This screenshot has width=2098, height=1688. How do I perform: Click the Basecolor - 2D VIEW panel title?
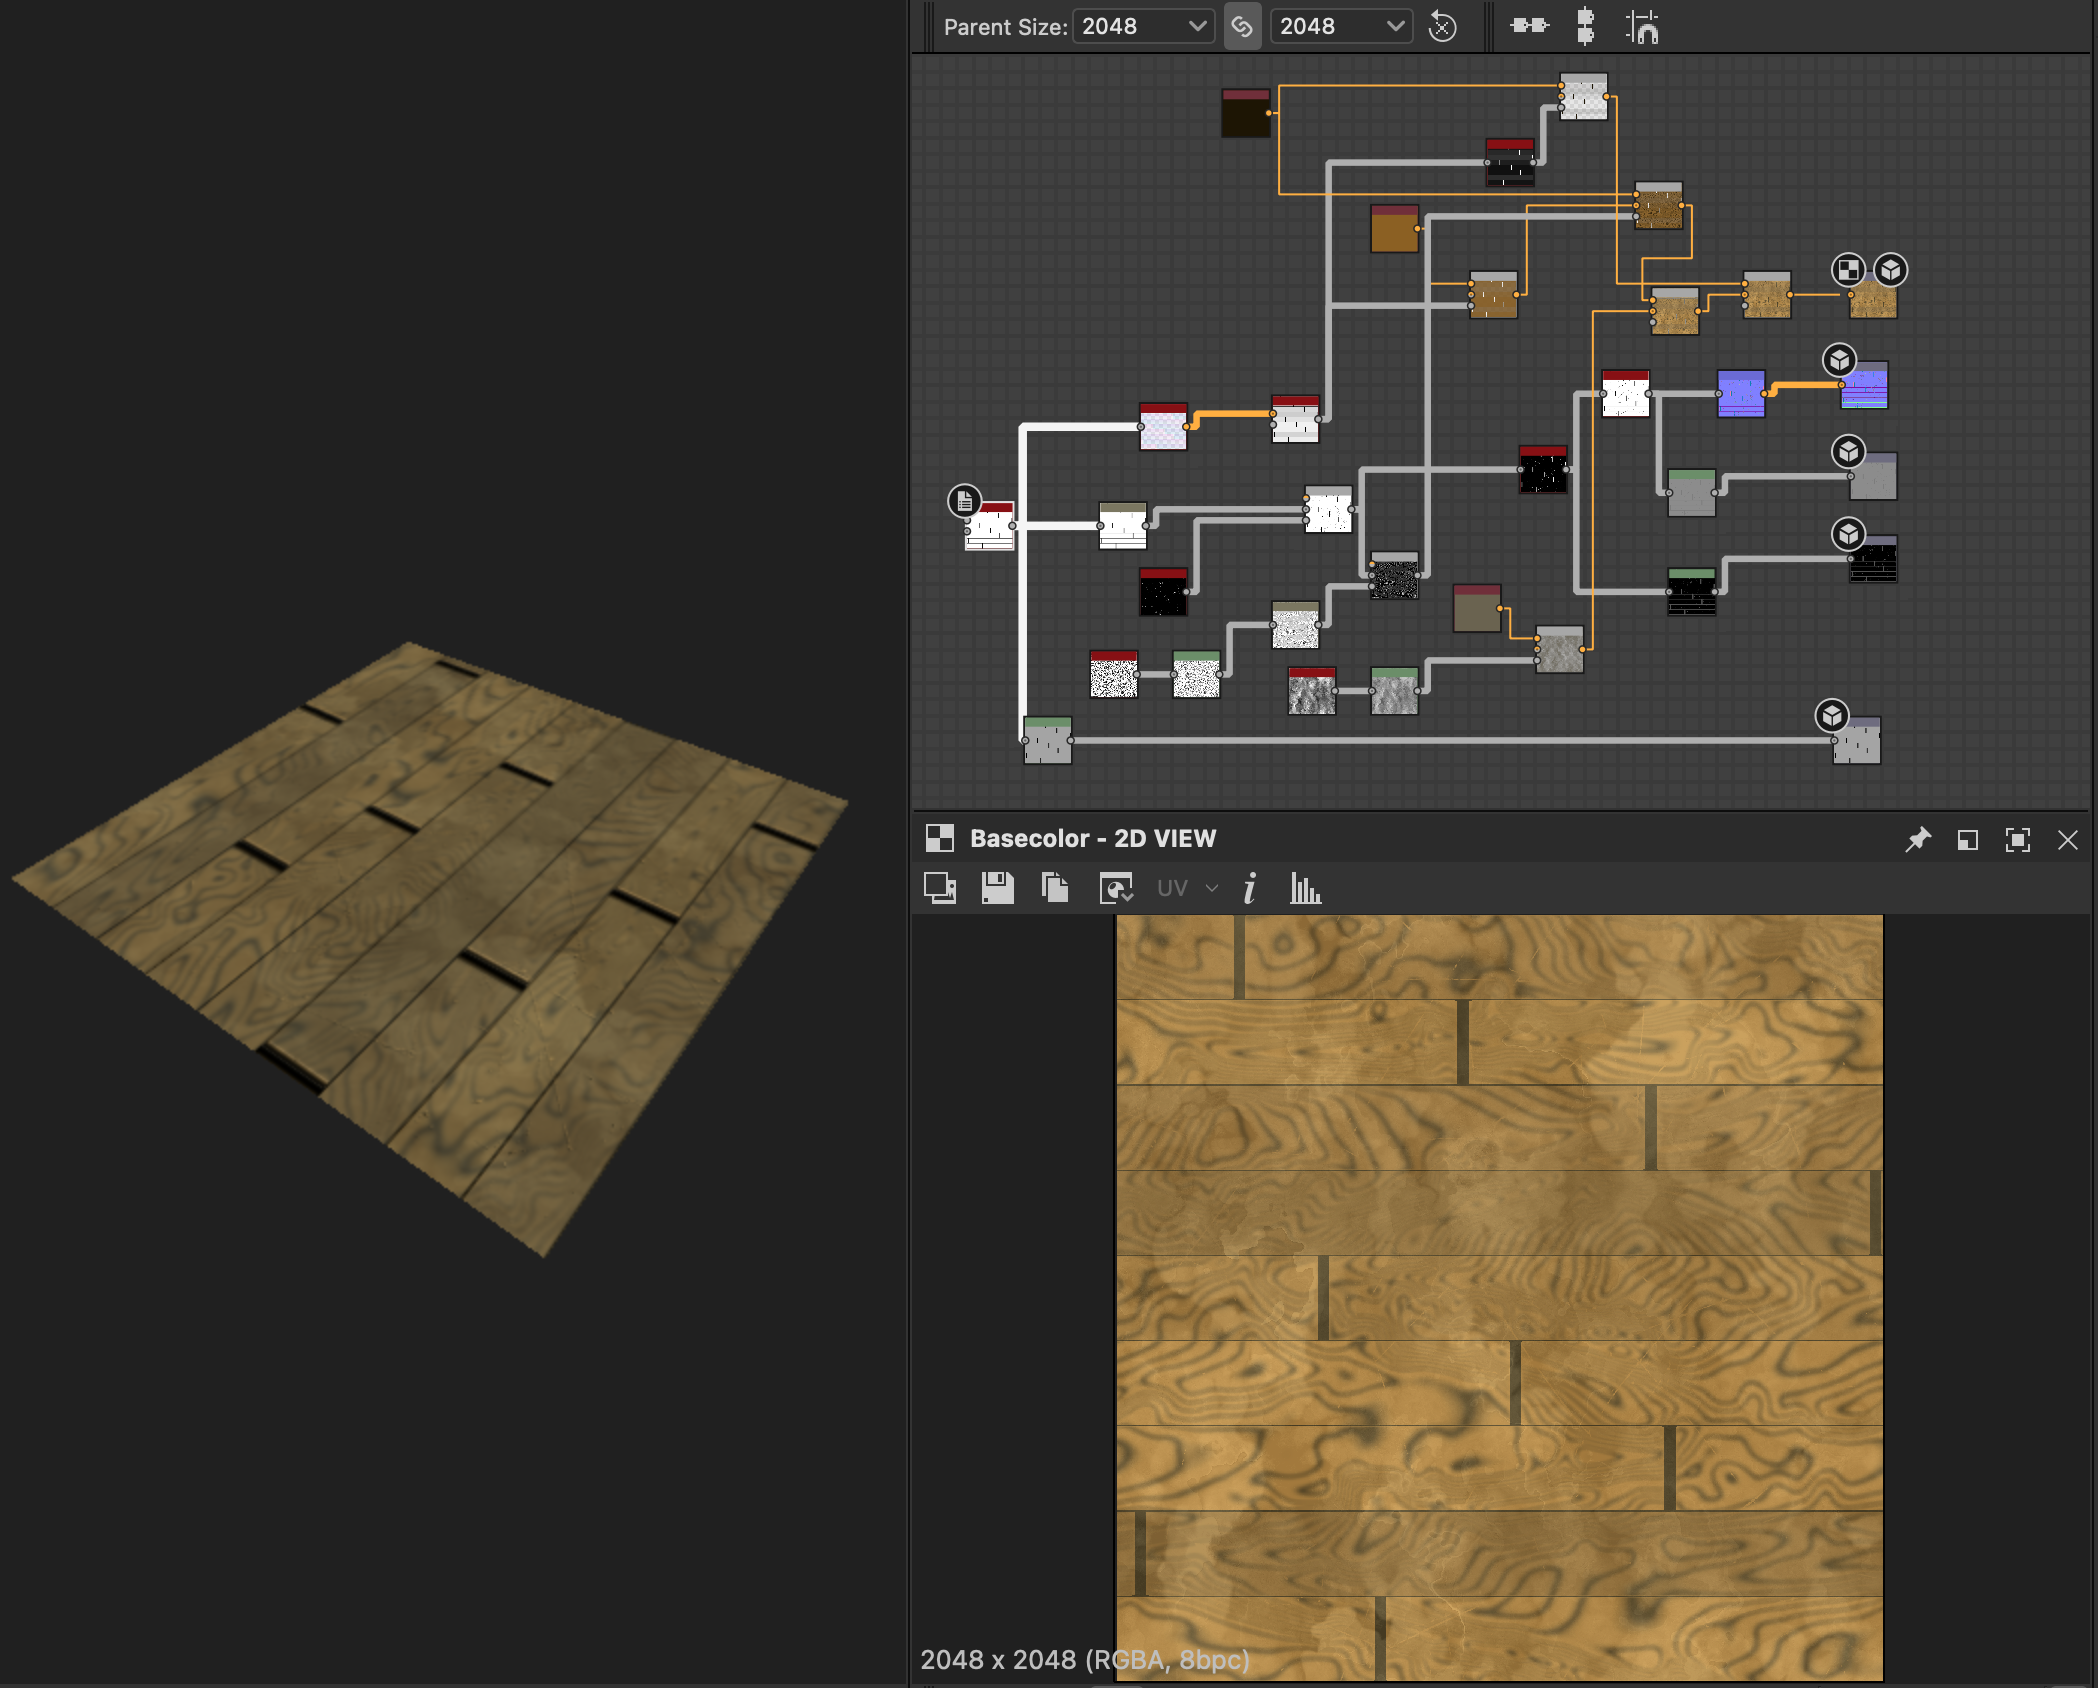tap(1092, 839)
